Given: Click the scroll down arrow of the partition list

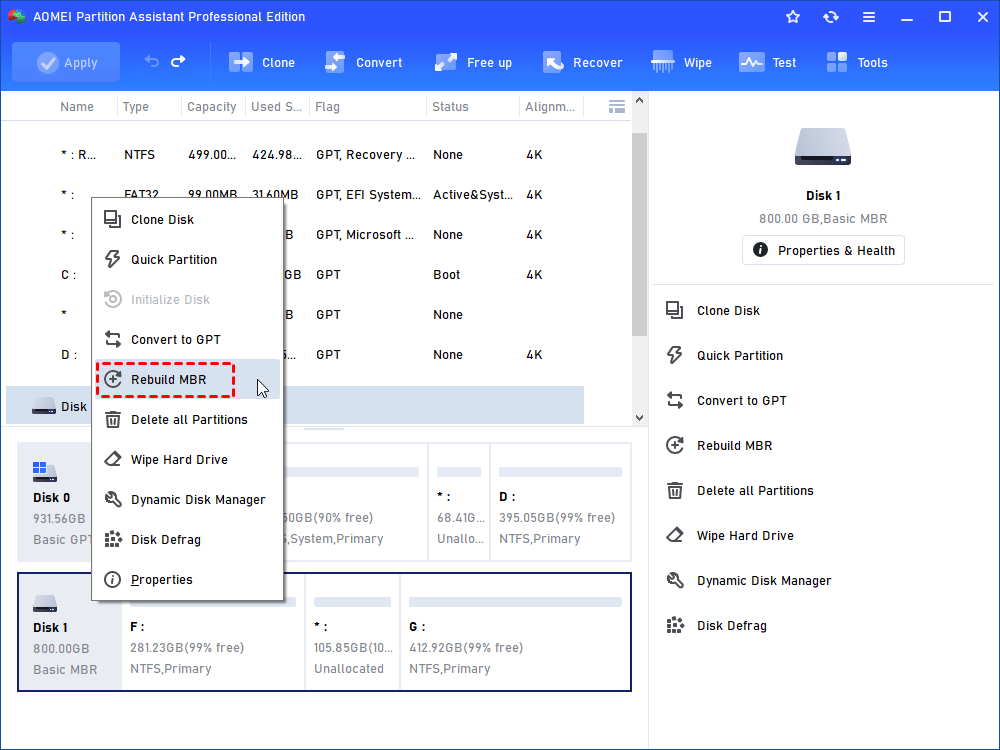Looking at the screenshot, I should (639, 418).
